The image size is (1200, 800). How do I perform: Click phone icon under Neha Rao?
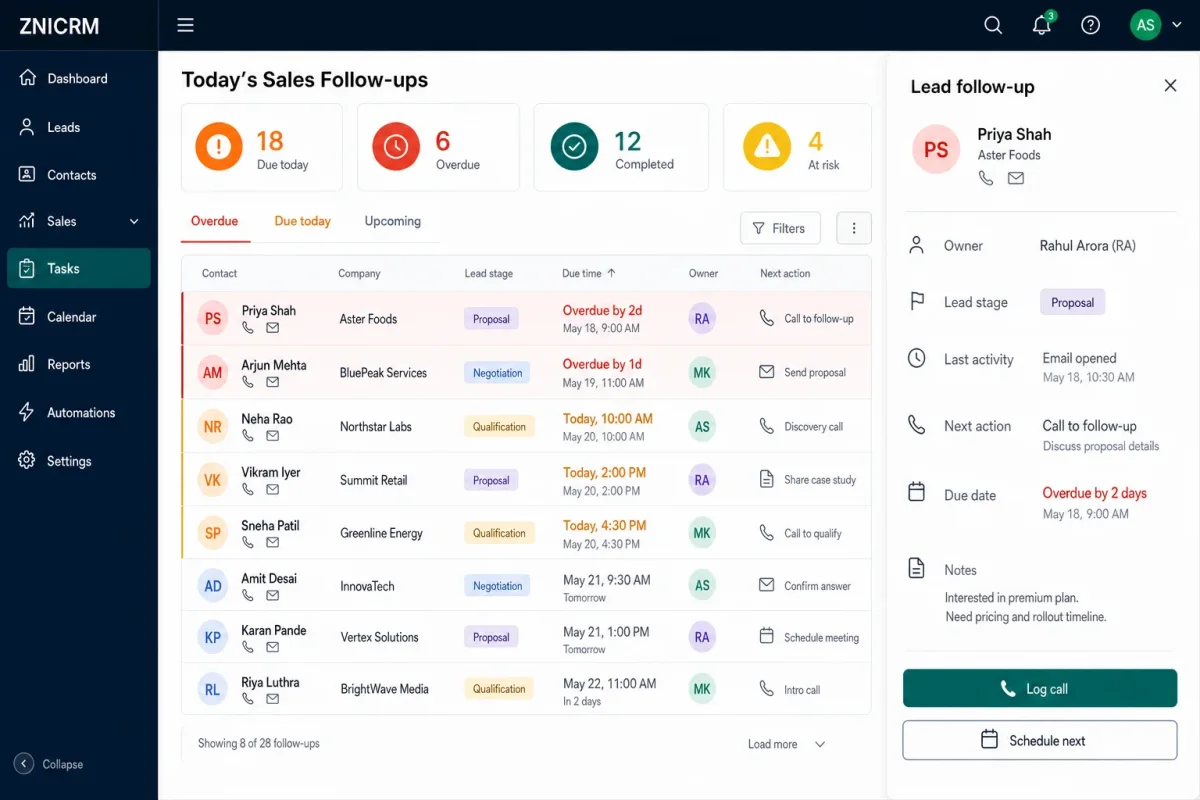point(248,436)
